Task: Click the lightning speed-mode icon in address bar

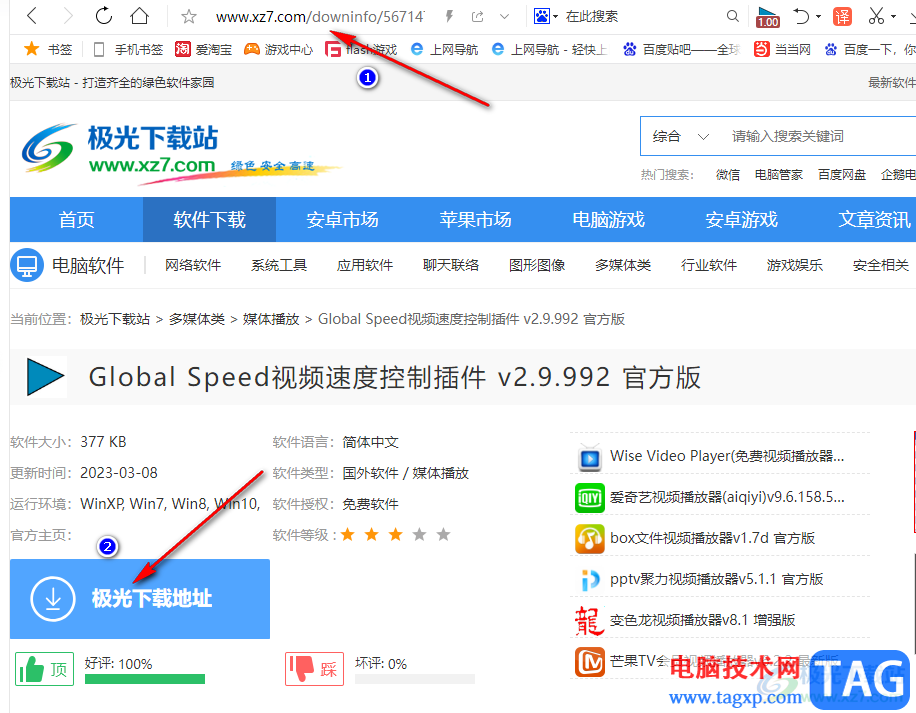Action: tap(449, 16)
